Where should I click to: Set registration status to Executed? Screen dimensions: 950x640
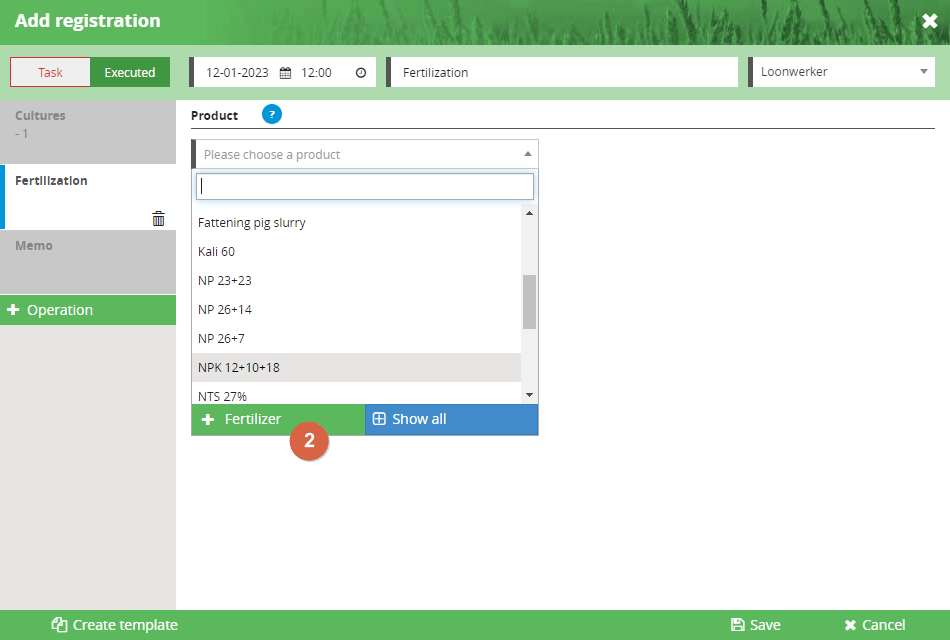tap(130, 72)
